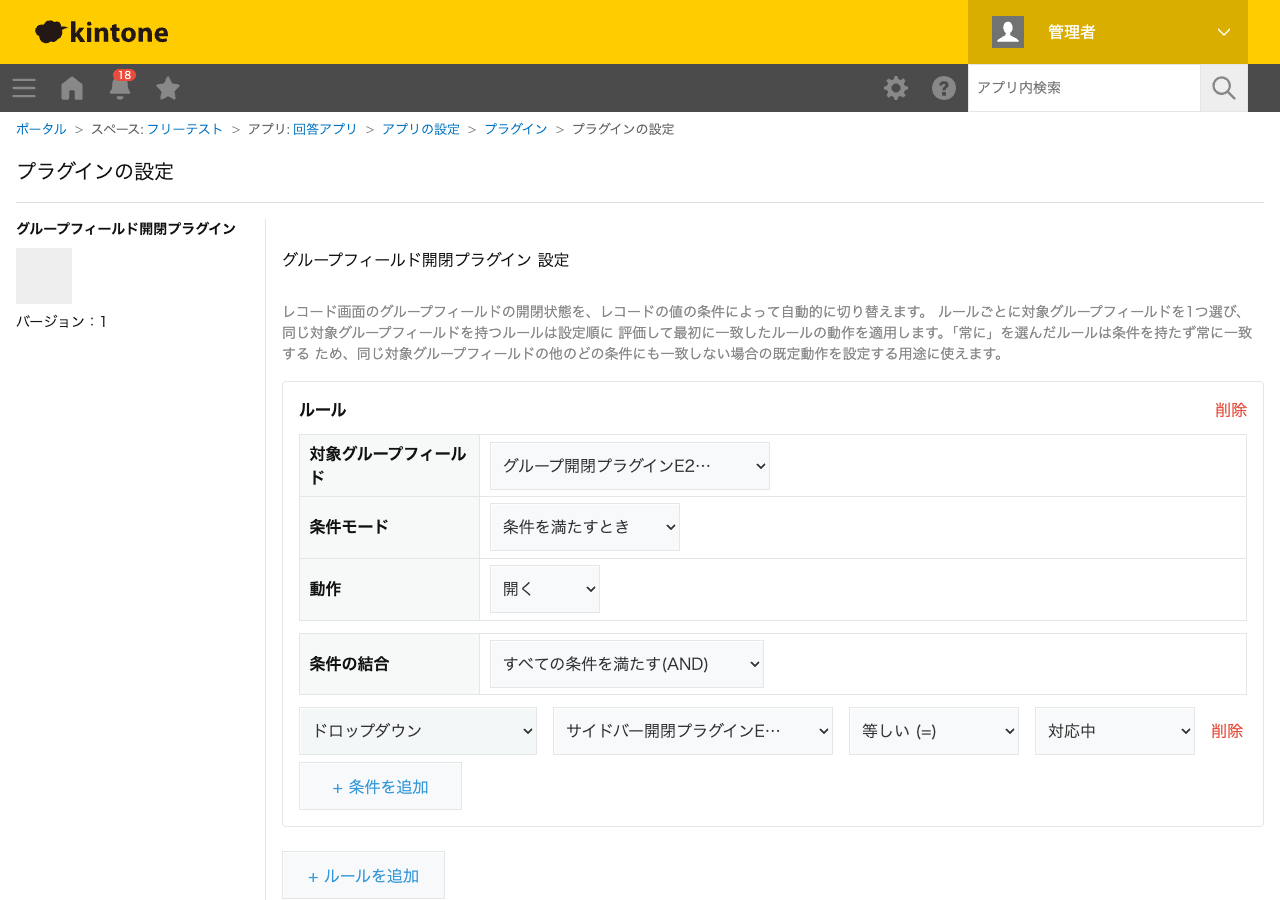This screenshot has height=900, width=1280.
Task: Click + ルールを追加 button
Action: pyautogui.click(x=363, y=875)
